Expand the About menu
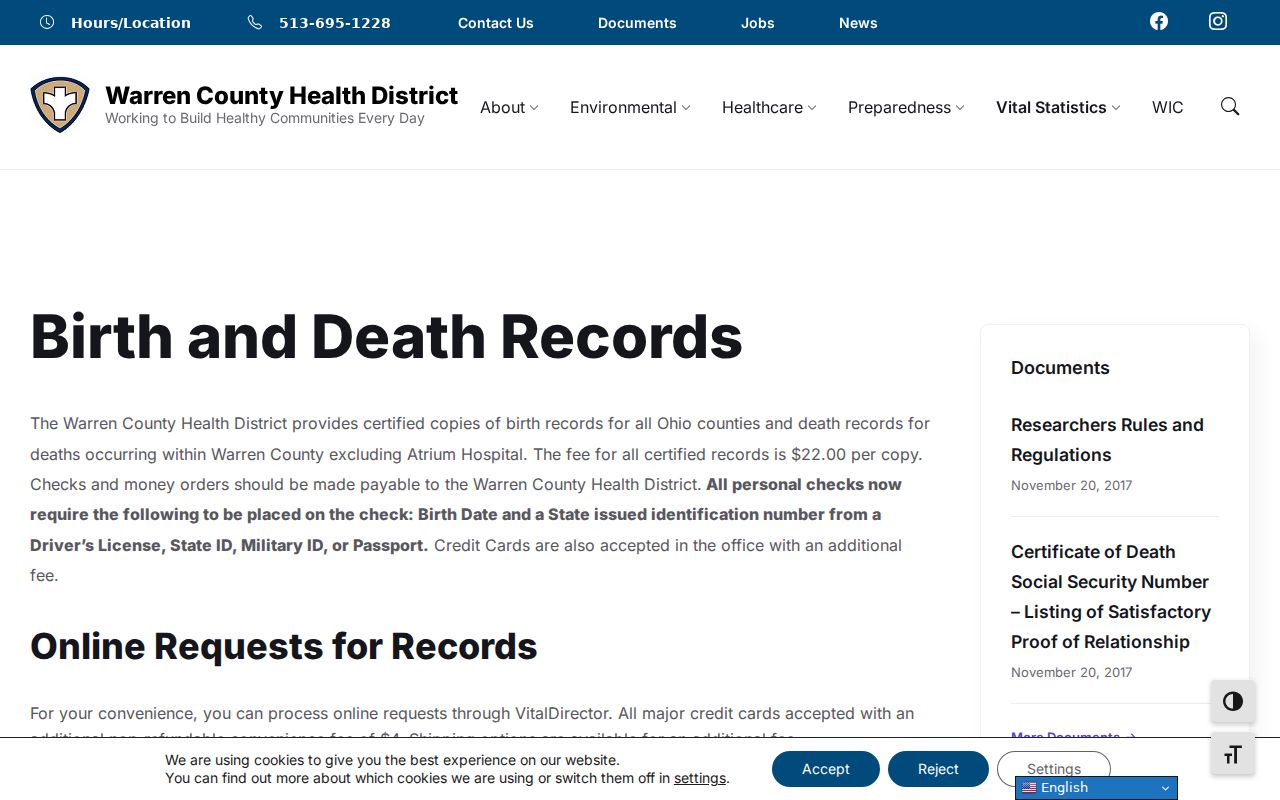 click(x=509, y=107)
